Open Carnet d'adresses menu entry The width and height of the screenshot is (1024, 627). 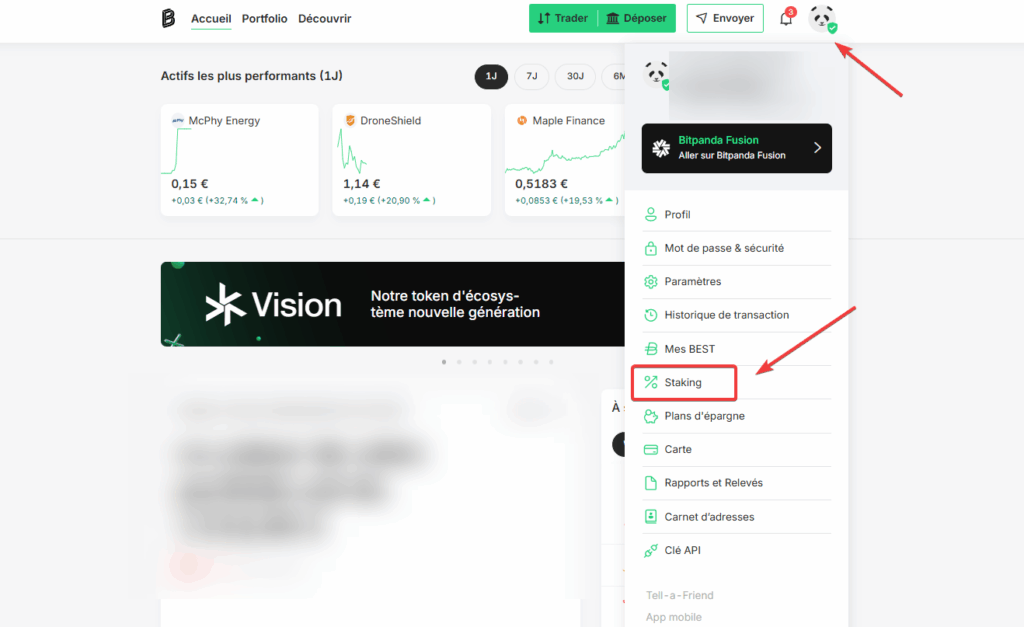point(737,517)
